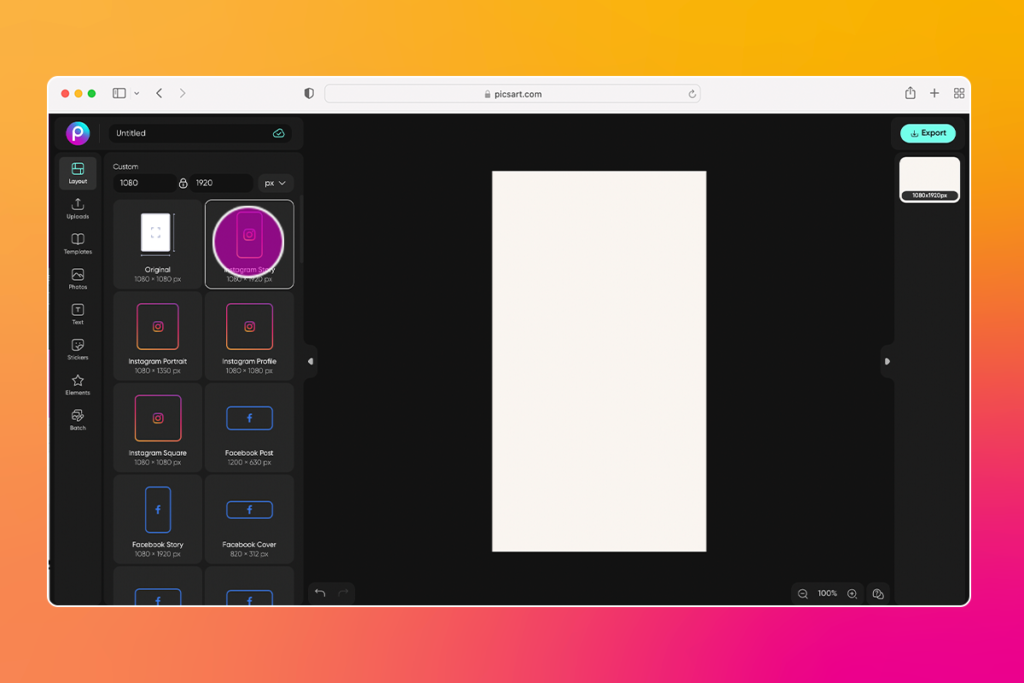Select the Facebook Cover layout preset

click(249, 519)
